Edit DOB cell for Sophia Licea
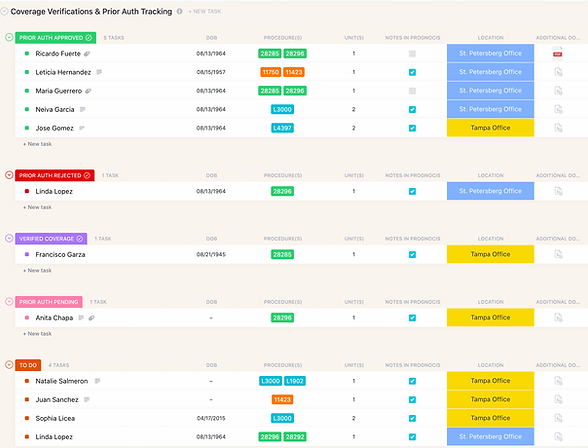588x448 pixels. (211, 418)
